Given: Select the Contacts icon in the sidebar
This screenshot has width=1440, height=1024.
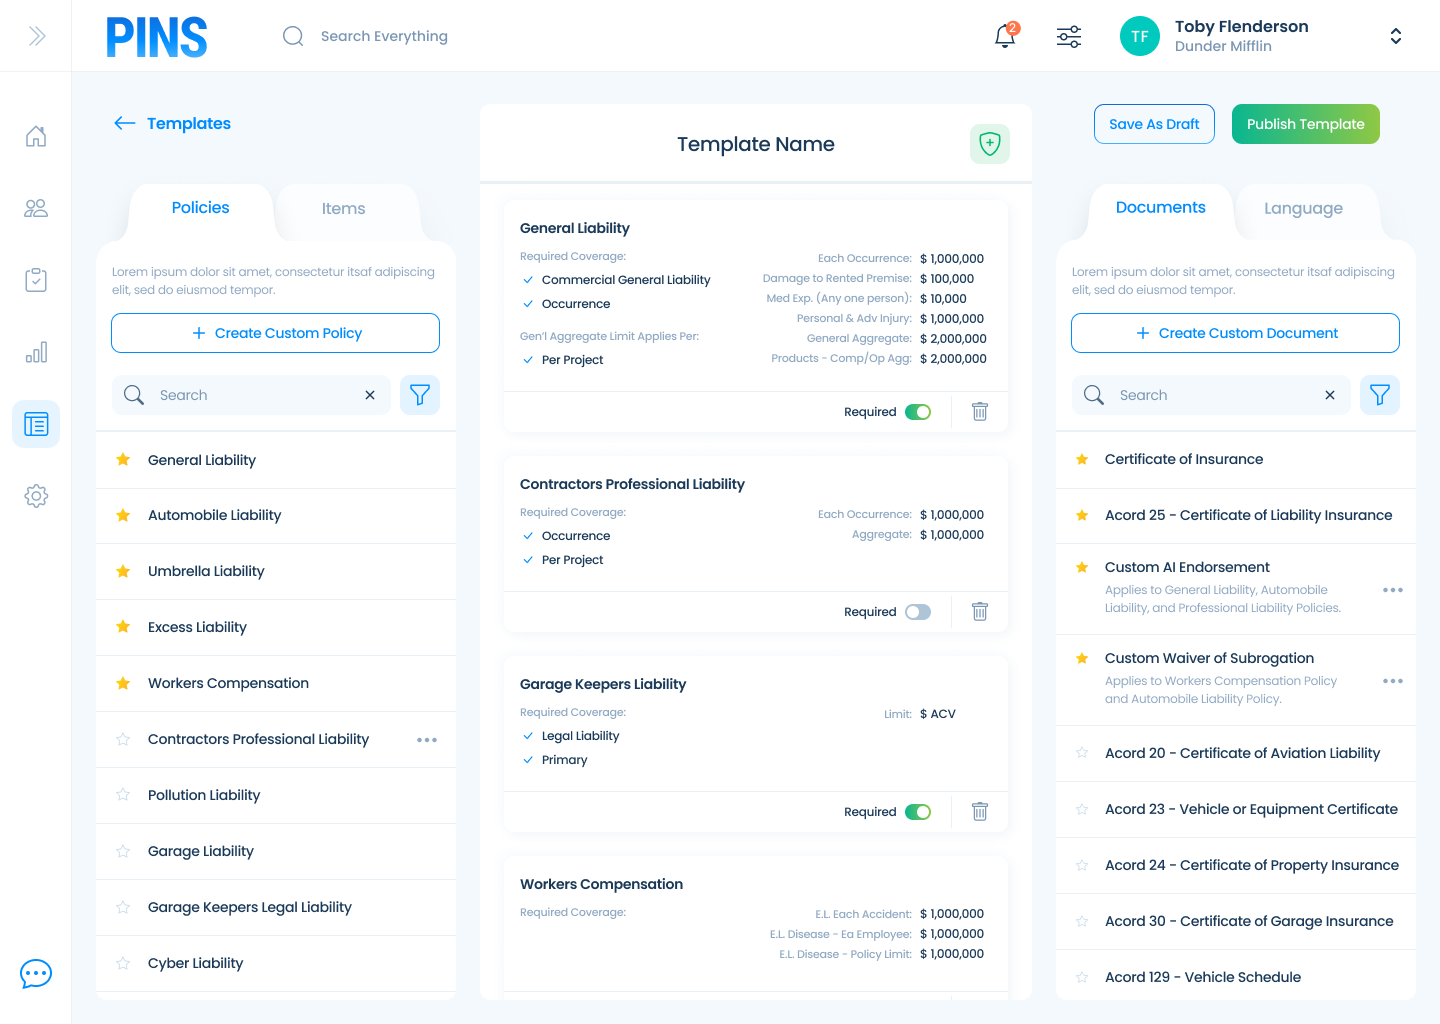Looking at the screenshot, I should coord(36,208).
